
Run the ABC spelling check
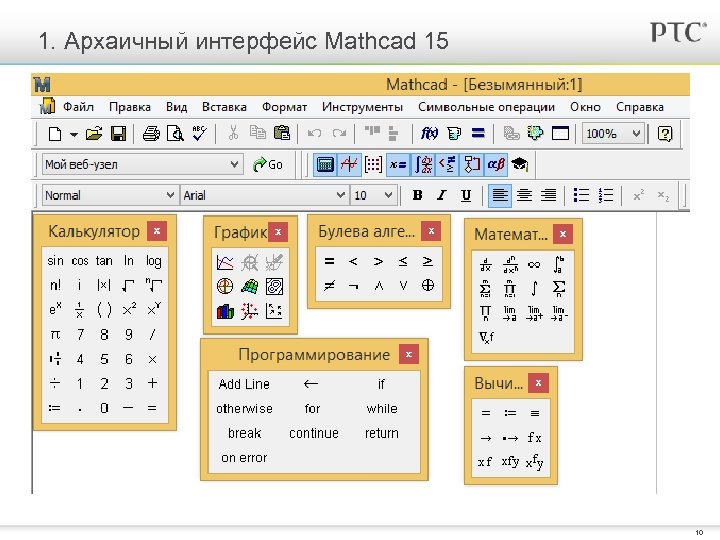coord(200,133)
